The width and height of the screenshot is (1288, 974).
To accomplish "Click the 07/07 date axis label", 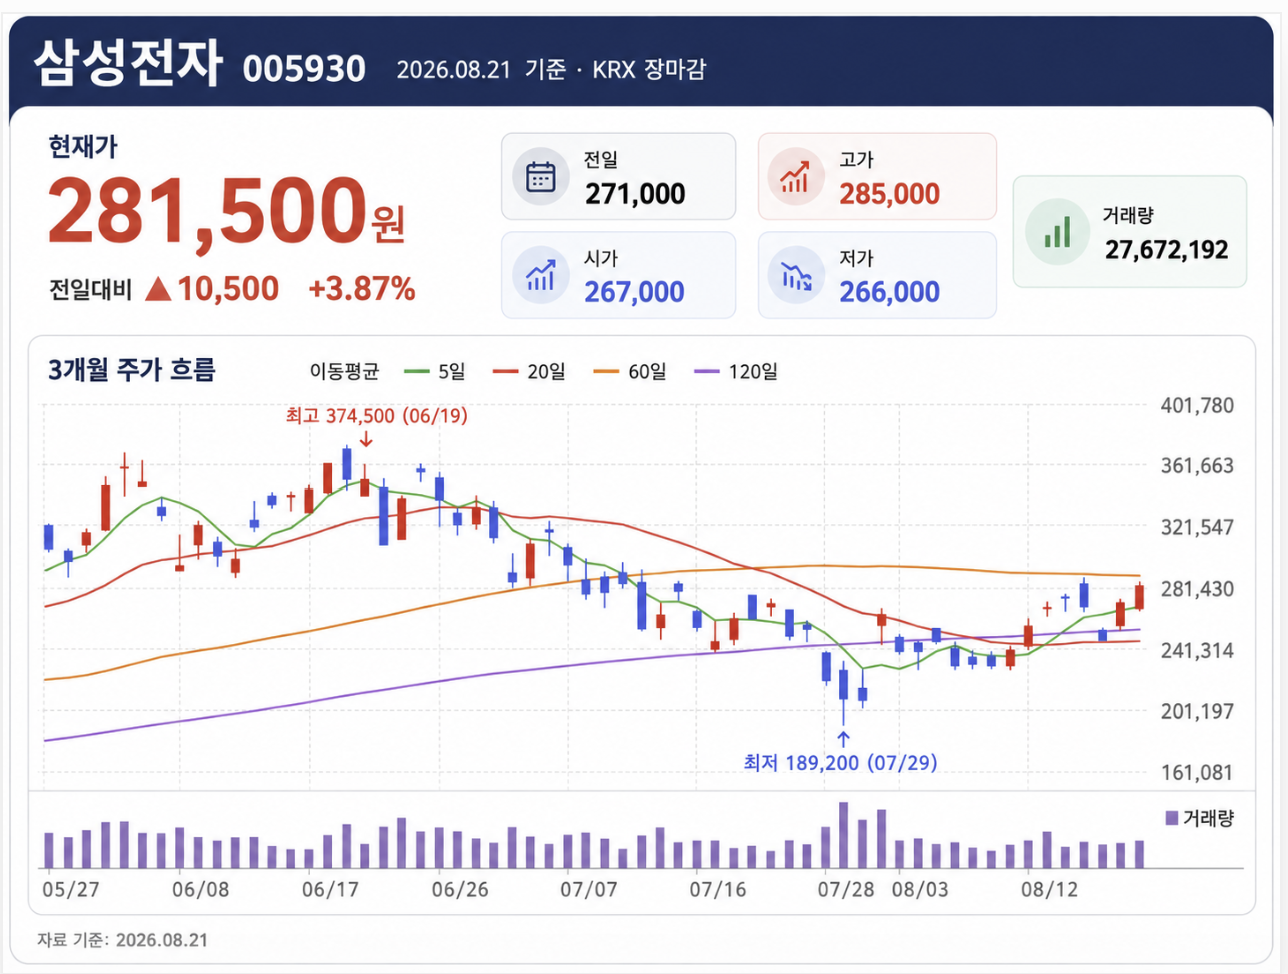I will 589,889.
